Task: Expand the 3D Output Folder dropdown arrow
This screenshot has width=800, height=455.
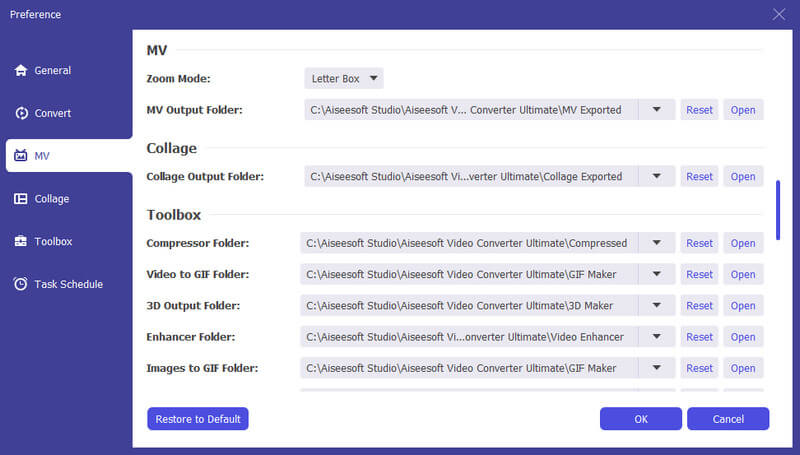Action: (x=657, y=306)
